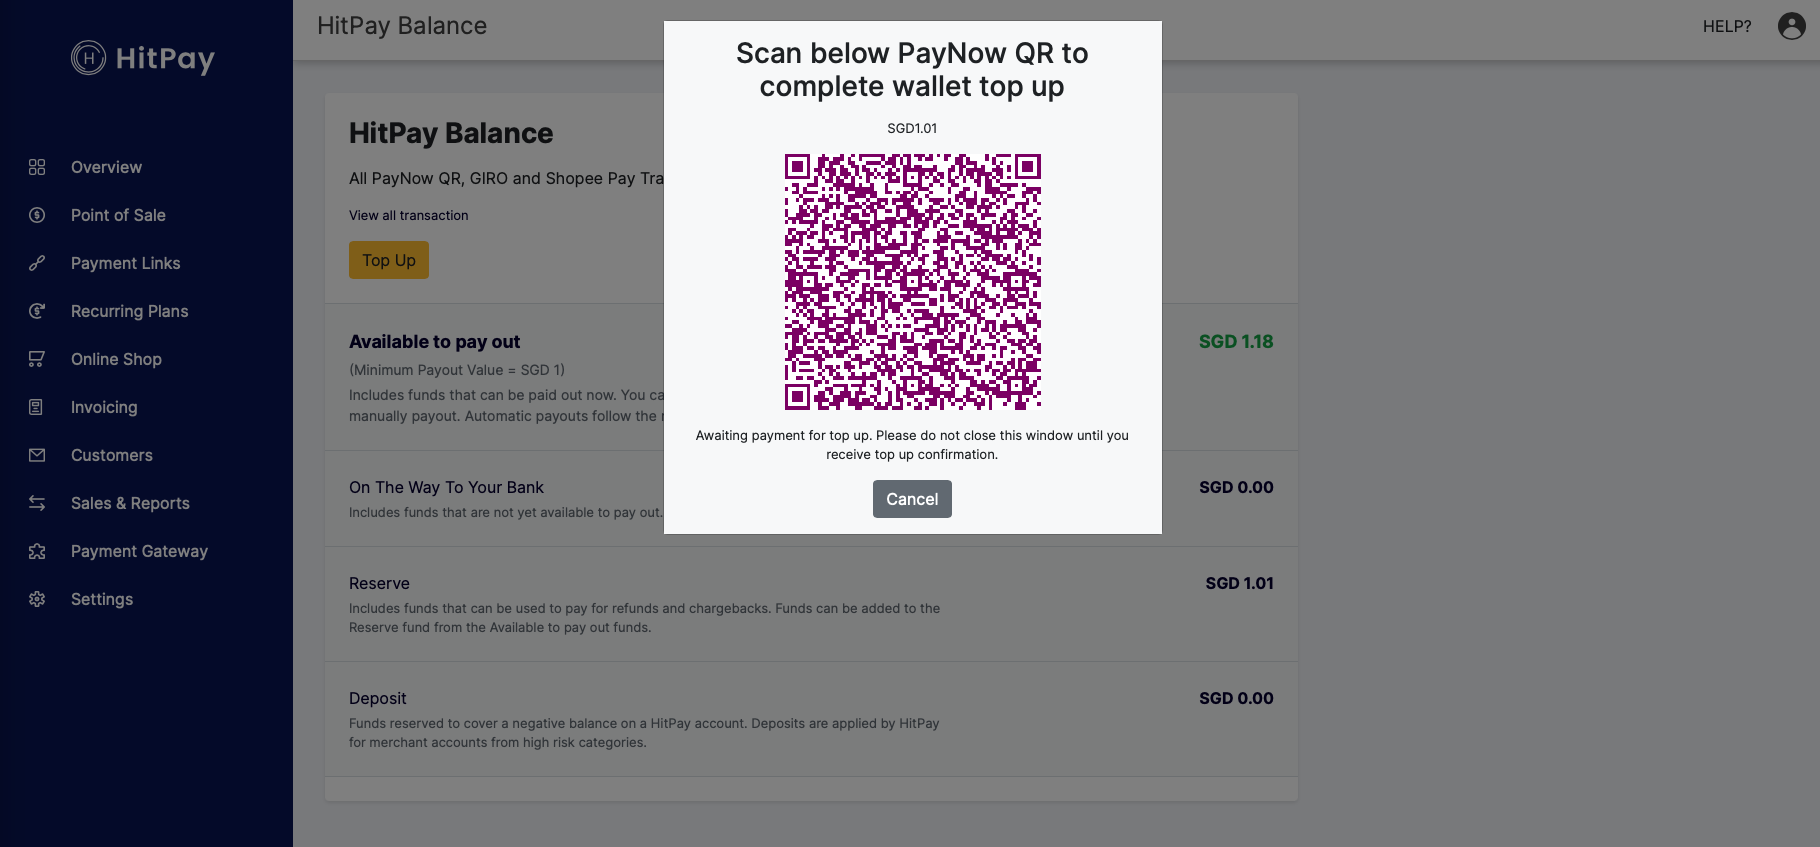Click the Payment Links chain icon
This screenshot has width=1820, height=847.
point(37,263)
